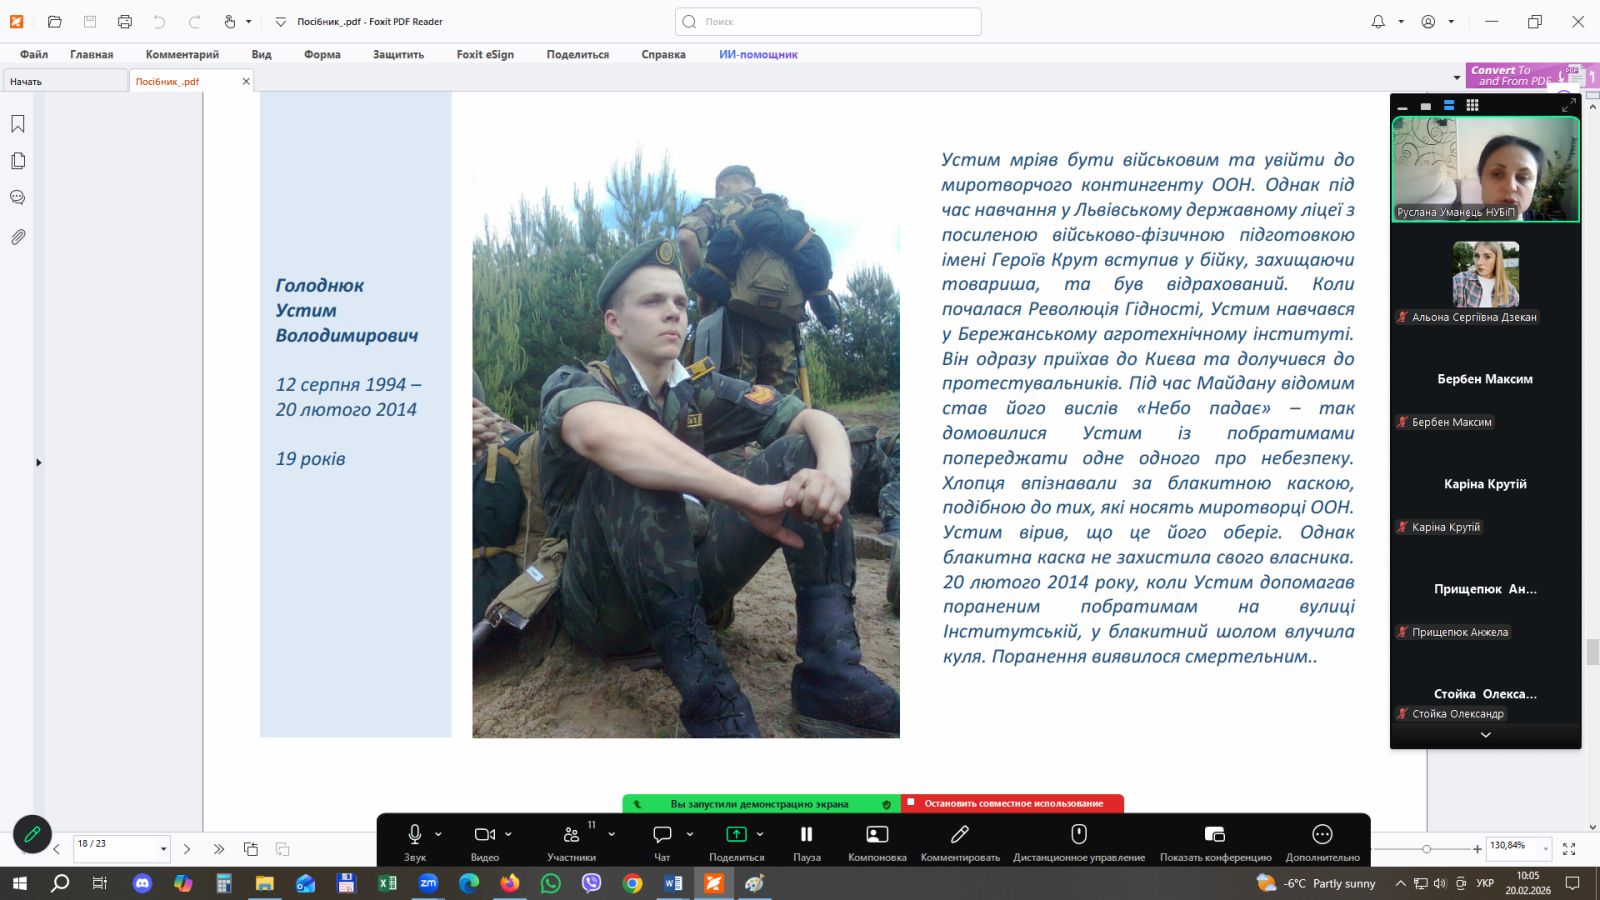
Task: Expand the Zoom video options arrow
Action: (508, 834)
